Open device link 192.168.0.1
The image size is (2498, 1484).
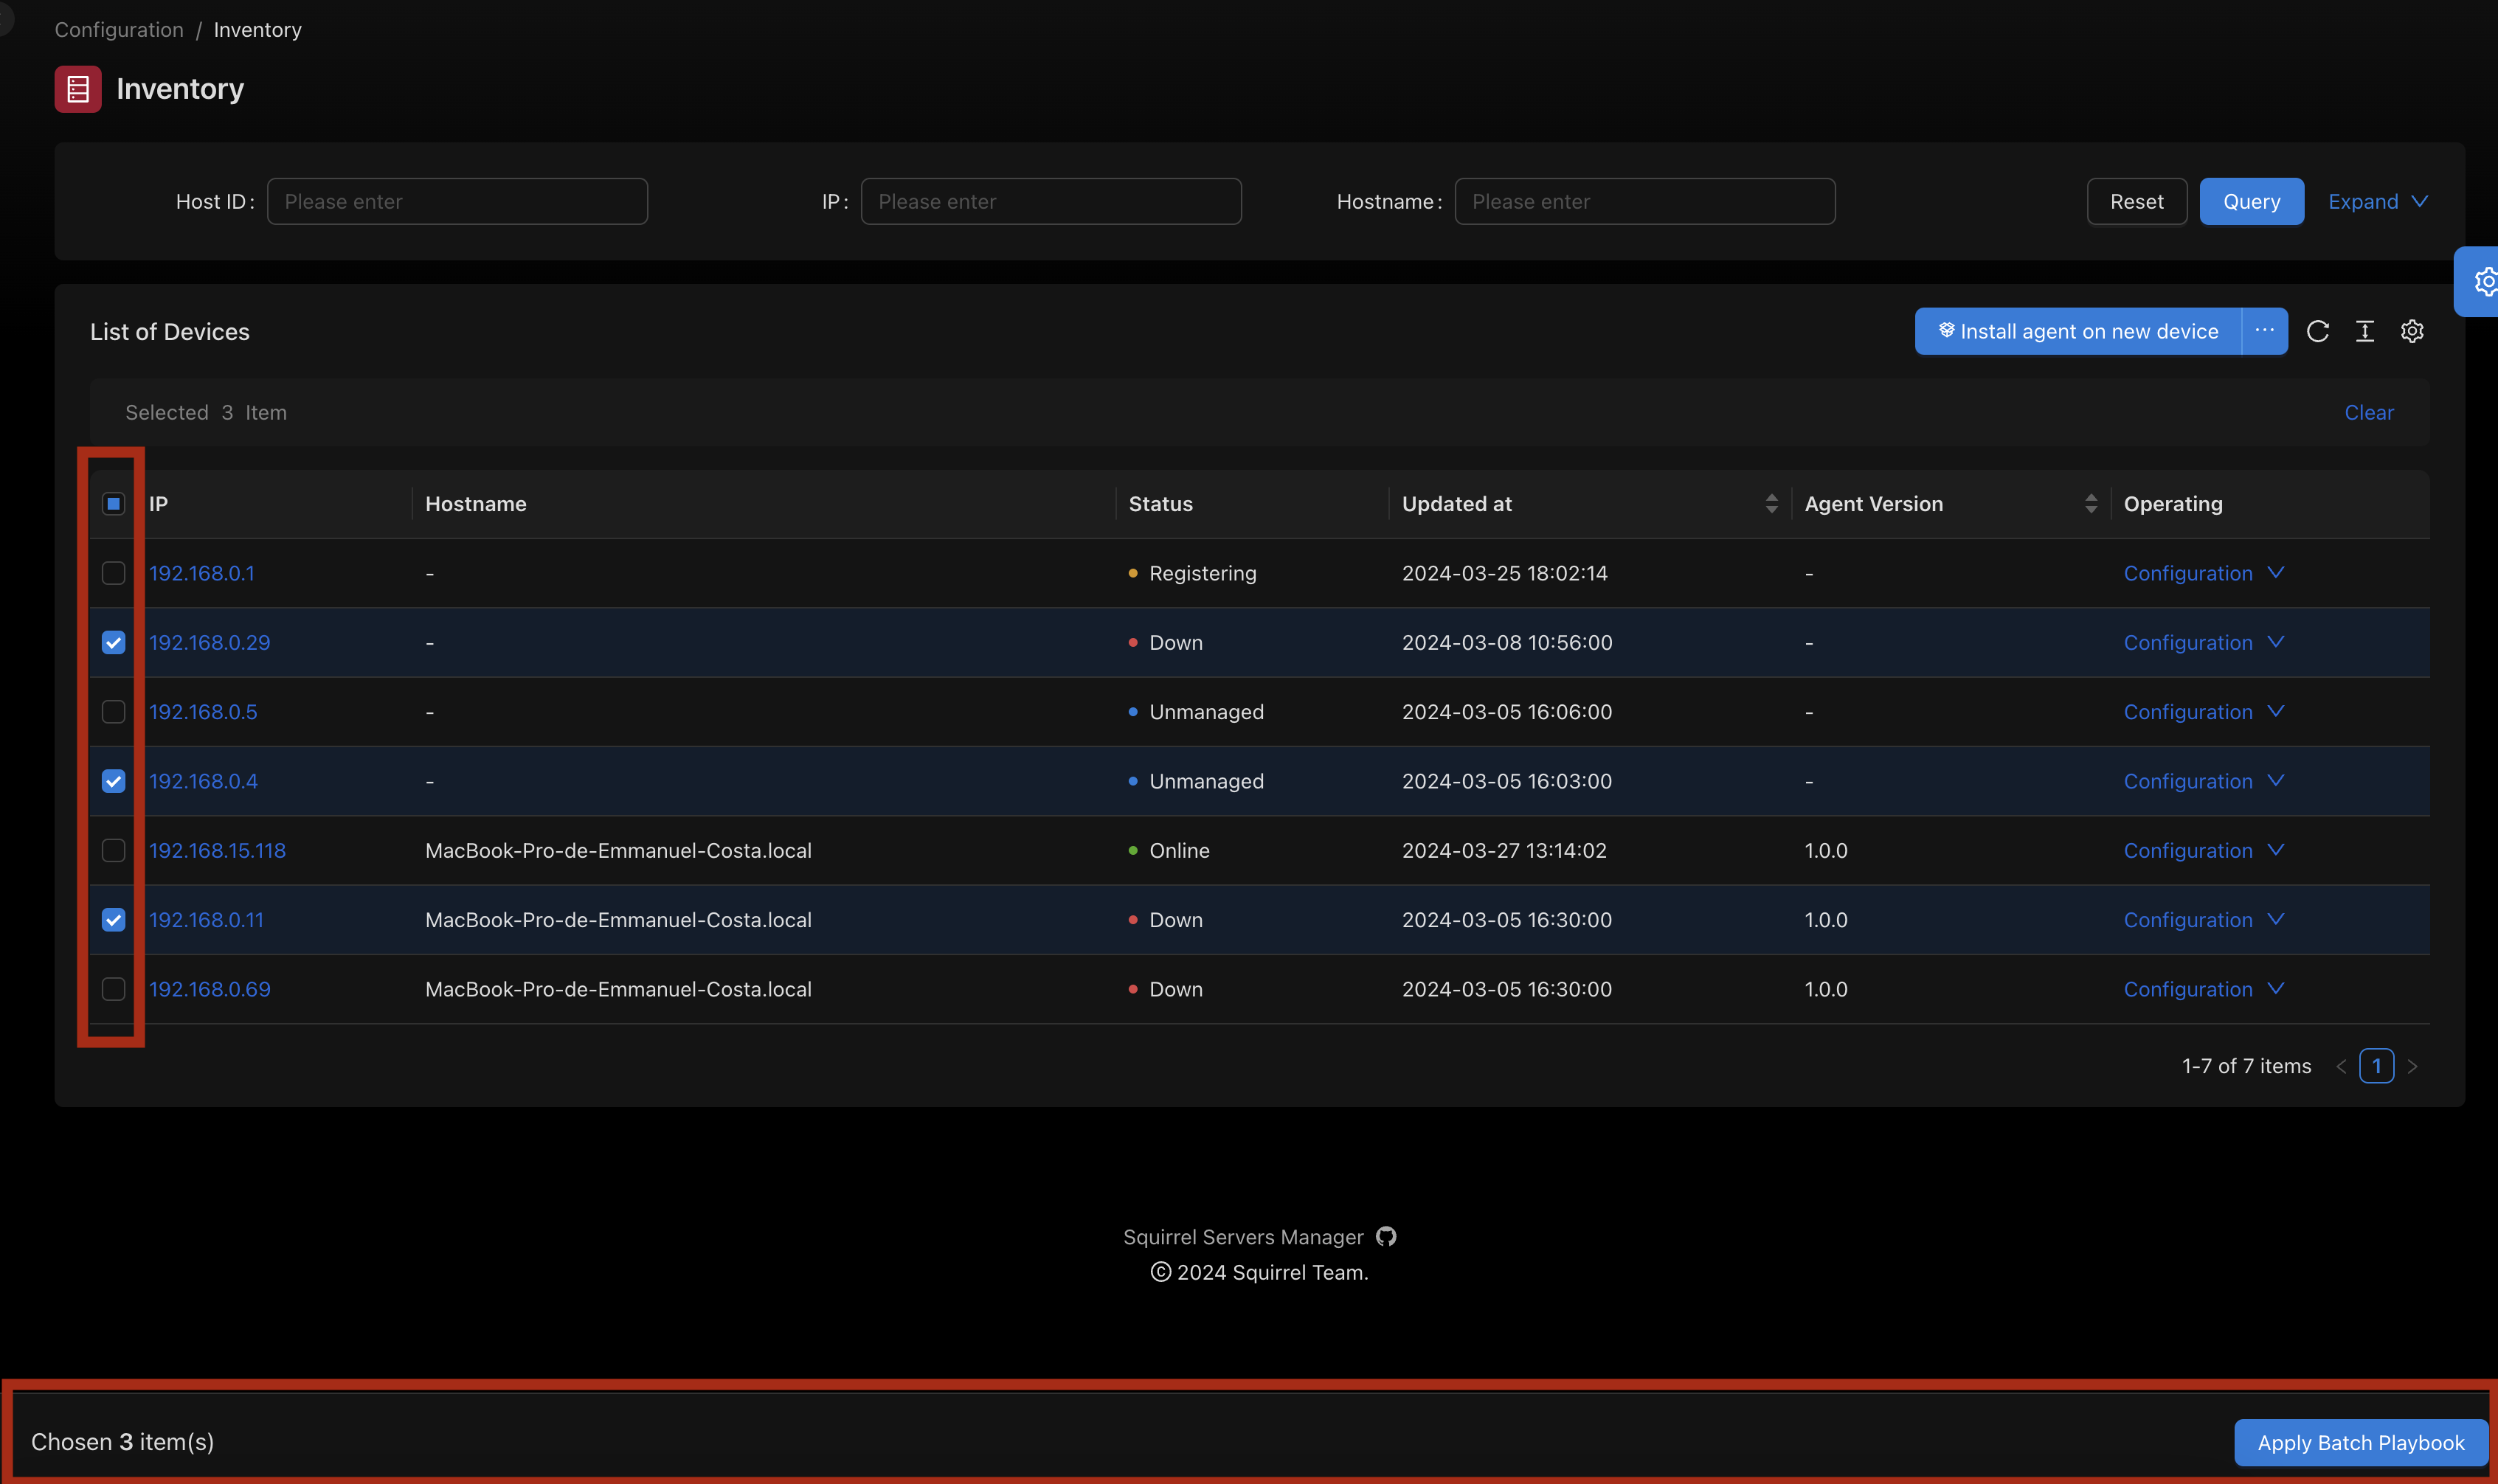[x=201, y=573]
